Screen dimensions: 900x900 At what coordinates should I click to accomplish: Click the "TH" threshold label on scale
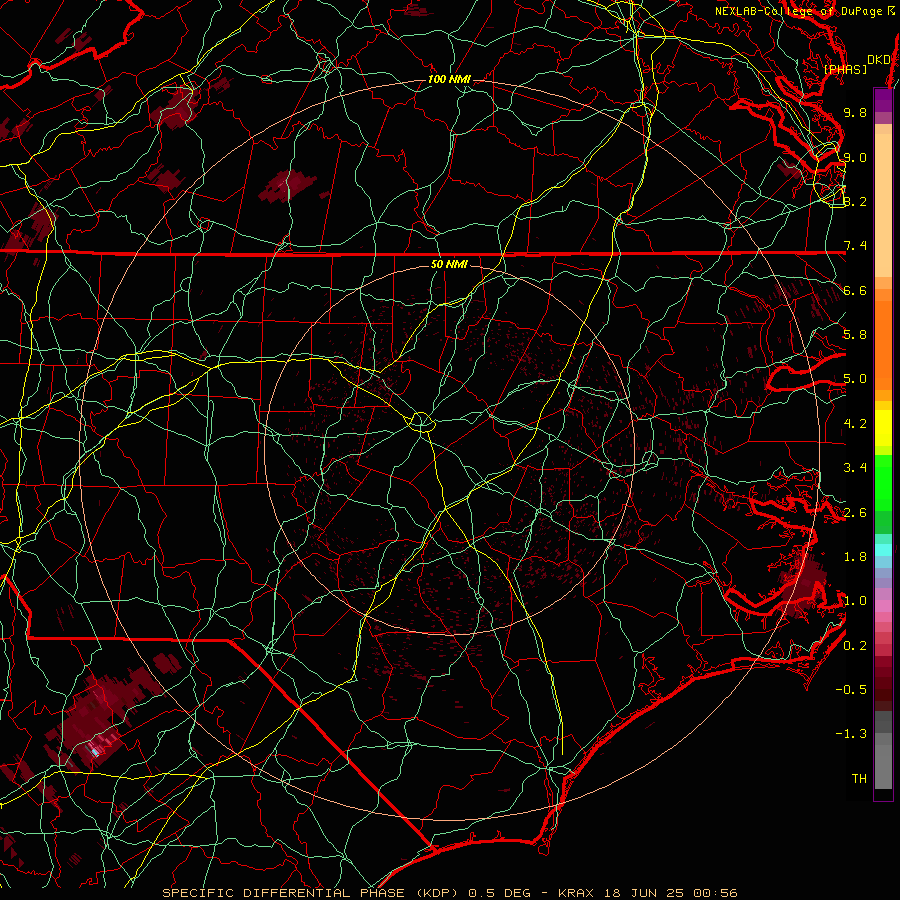(859, 779)
